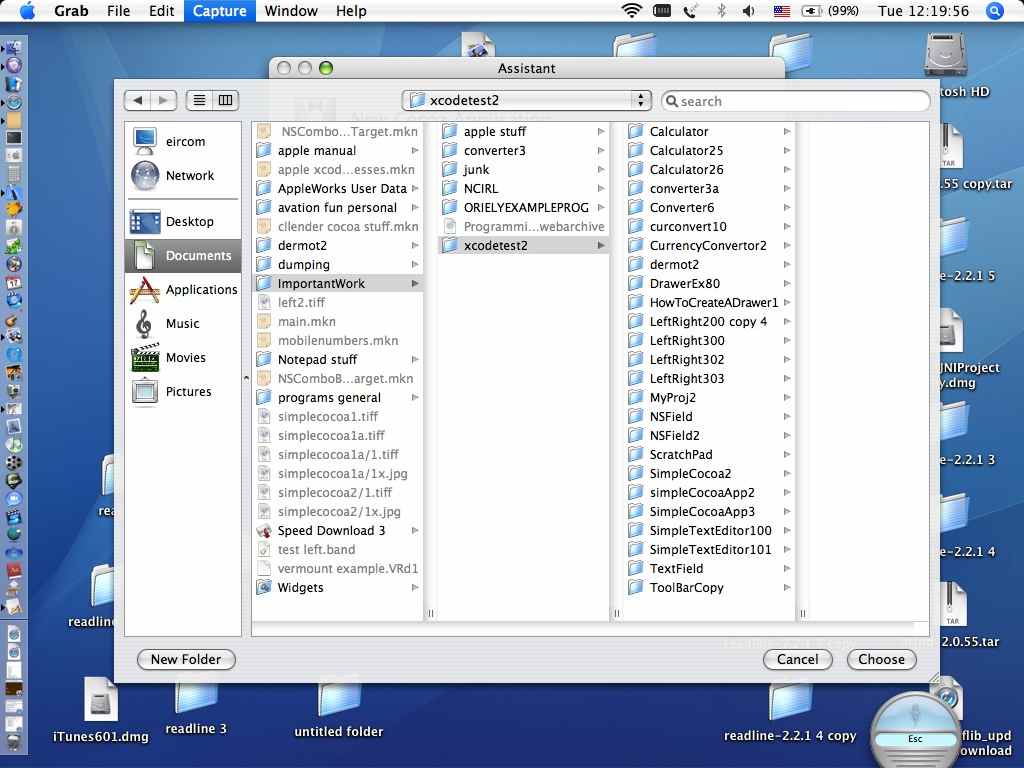Click the first column's resize handle

(430, 613)
